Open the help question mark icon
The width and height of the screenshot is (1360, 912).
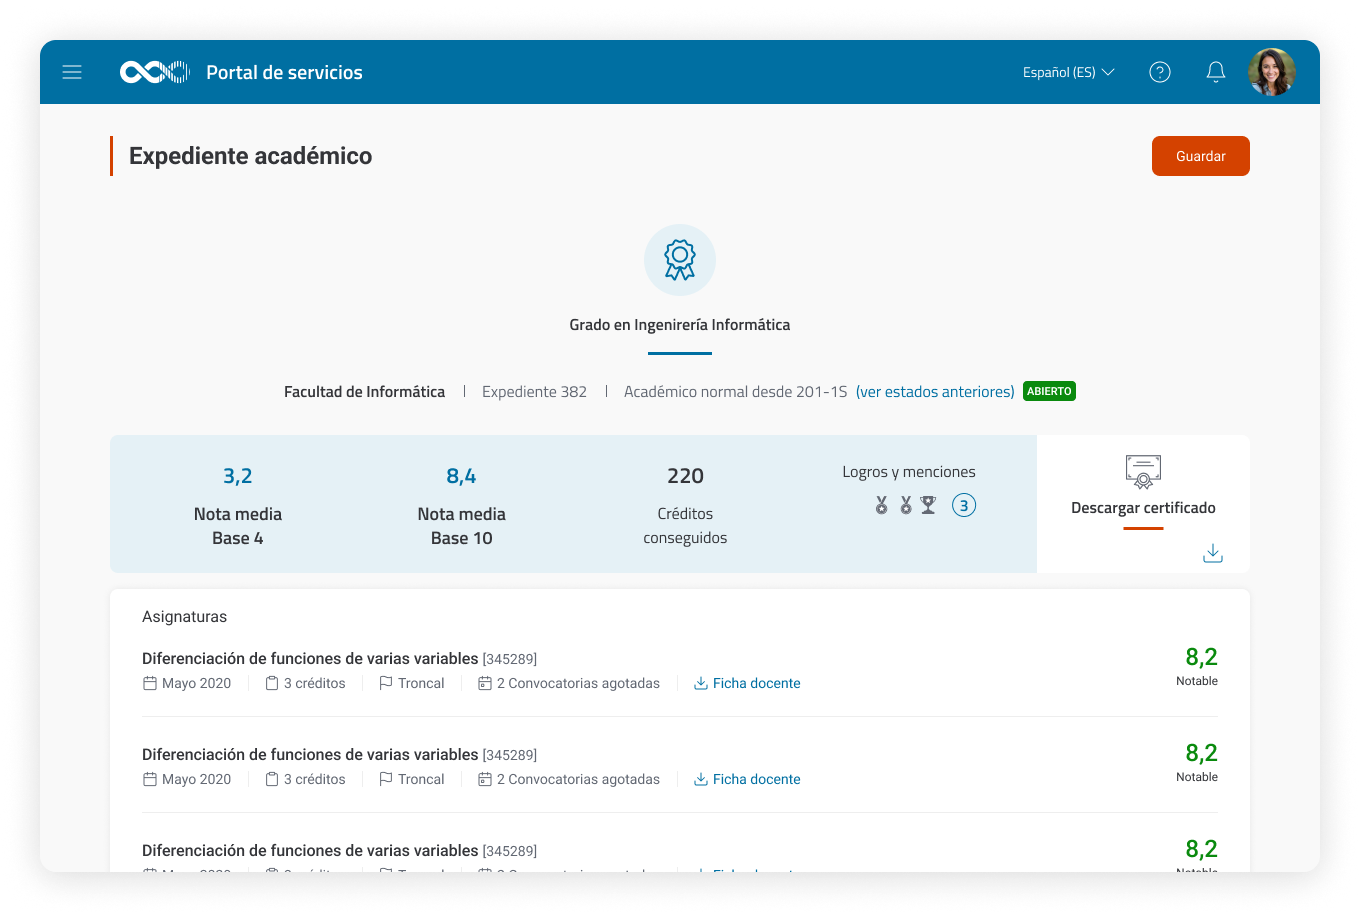pyautogui.click(x=1160, y=72)
